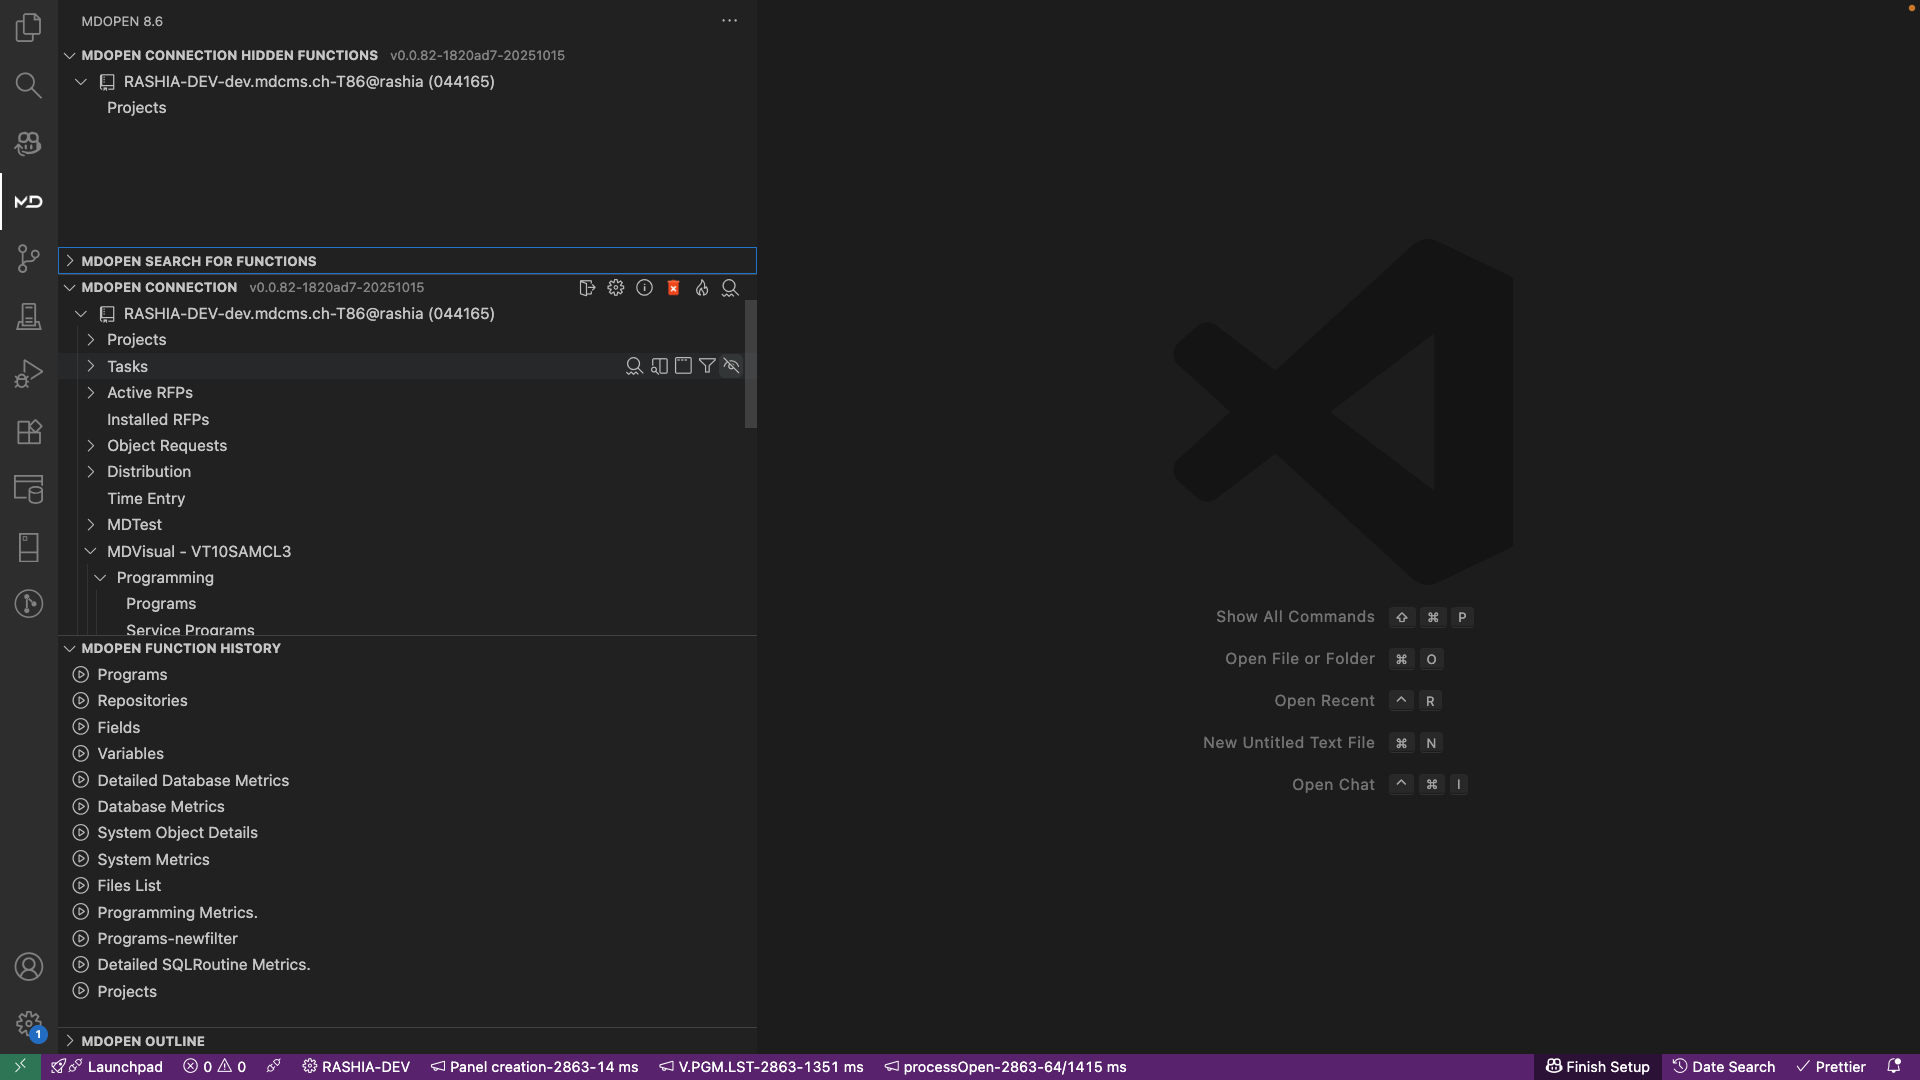Click the MDOPEN Connection tree scrollbar
The image size is (1920, 1080).
point(751,364)
